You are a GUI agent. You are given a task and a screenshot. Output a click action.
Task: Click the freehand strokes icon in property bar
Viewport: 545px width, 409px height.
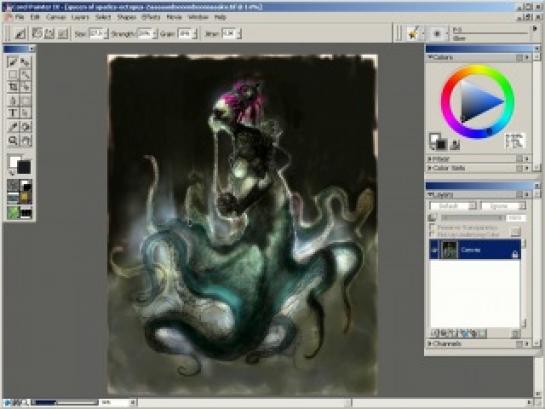(37, 33)
